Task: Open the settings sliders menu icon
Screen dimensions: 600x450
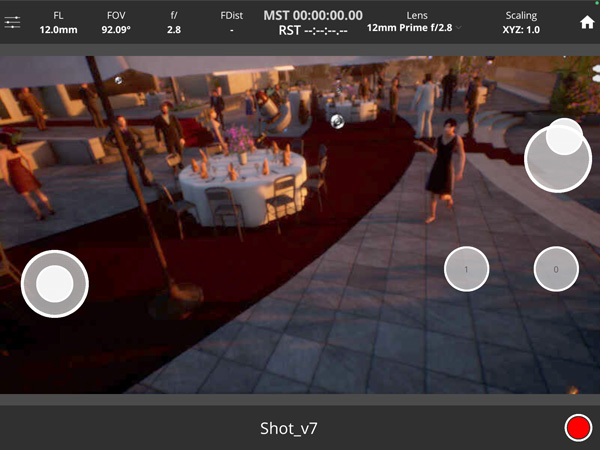Action: pyautogui.click(x=12, y=22)
